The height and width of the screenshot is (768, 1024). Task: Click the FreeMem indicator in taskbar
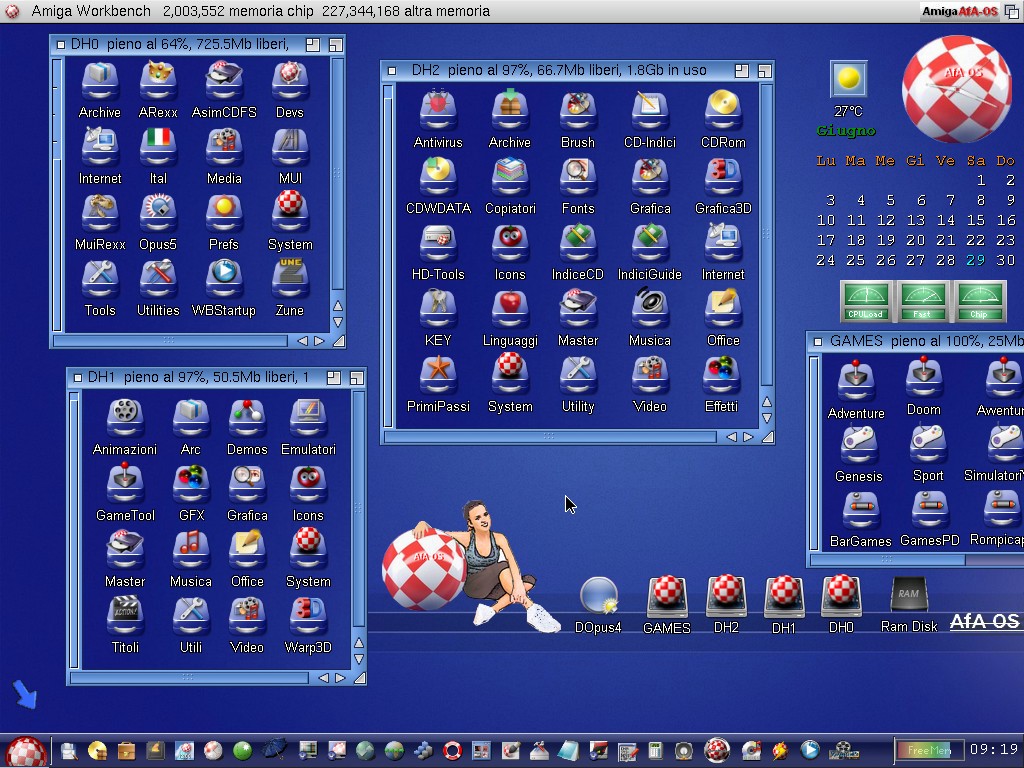pos(929,750)
